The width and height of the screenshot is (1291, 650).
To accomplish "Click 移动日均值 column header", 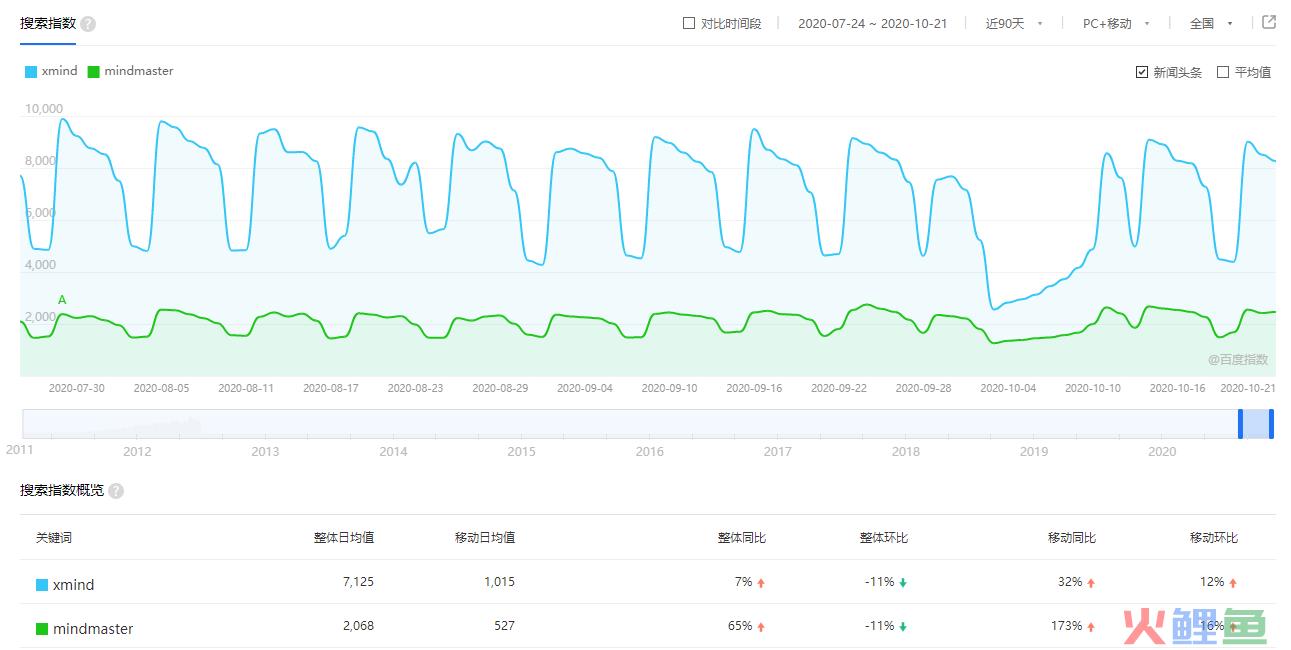I will point(485,538).
